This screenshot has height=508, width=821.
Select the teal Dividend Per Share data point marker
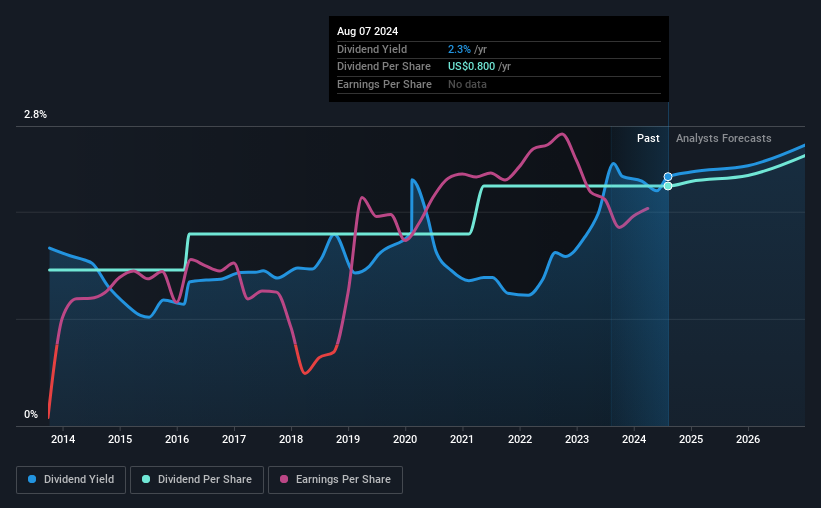click(x=668, y=186)
